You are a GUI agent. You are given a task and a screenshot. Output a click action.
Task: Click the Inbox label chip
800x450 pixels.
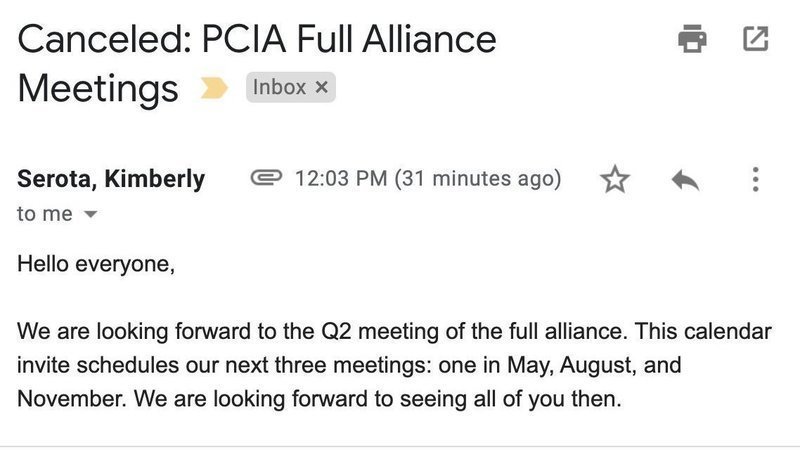pos(280,88)
